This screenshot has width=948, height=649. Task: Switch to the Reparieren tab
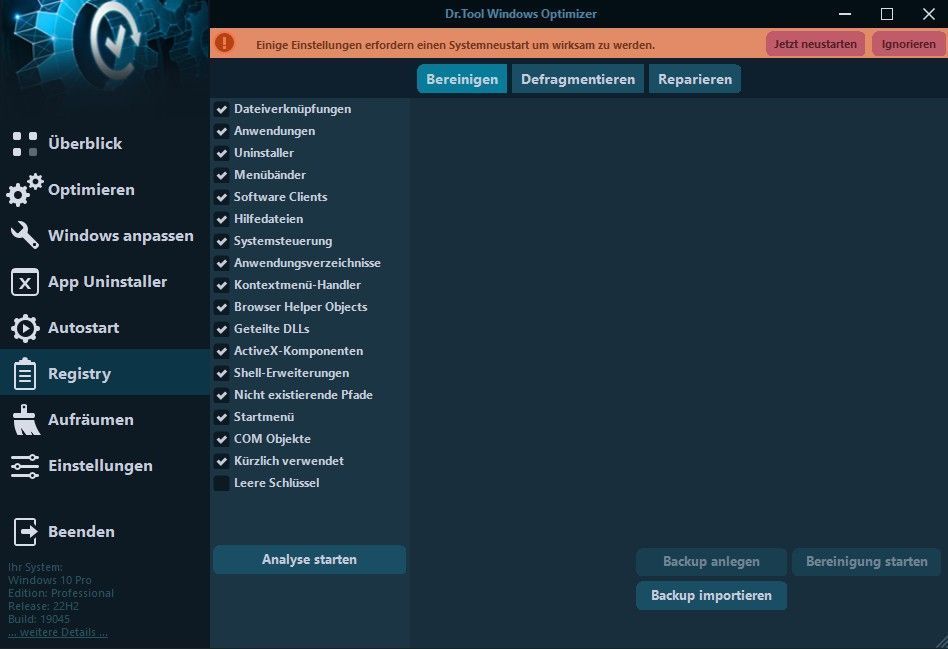tap(695, 79)
